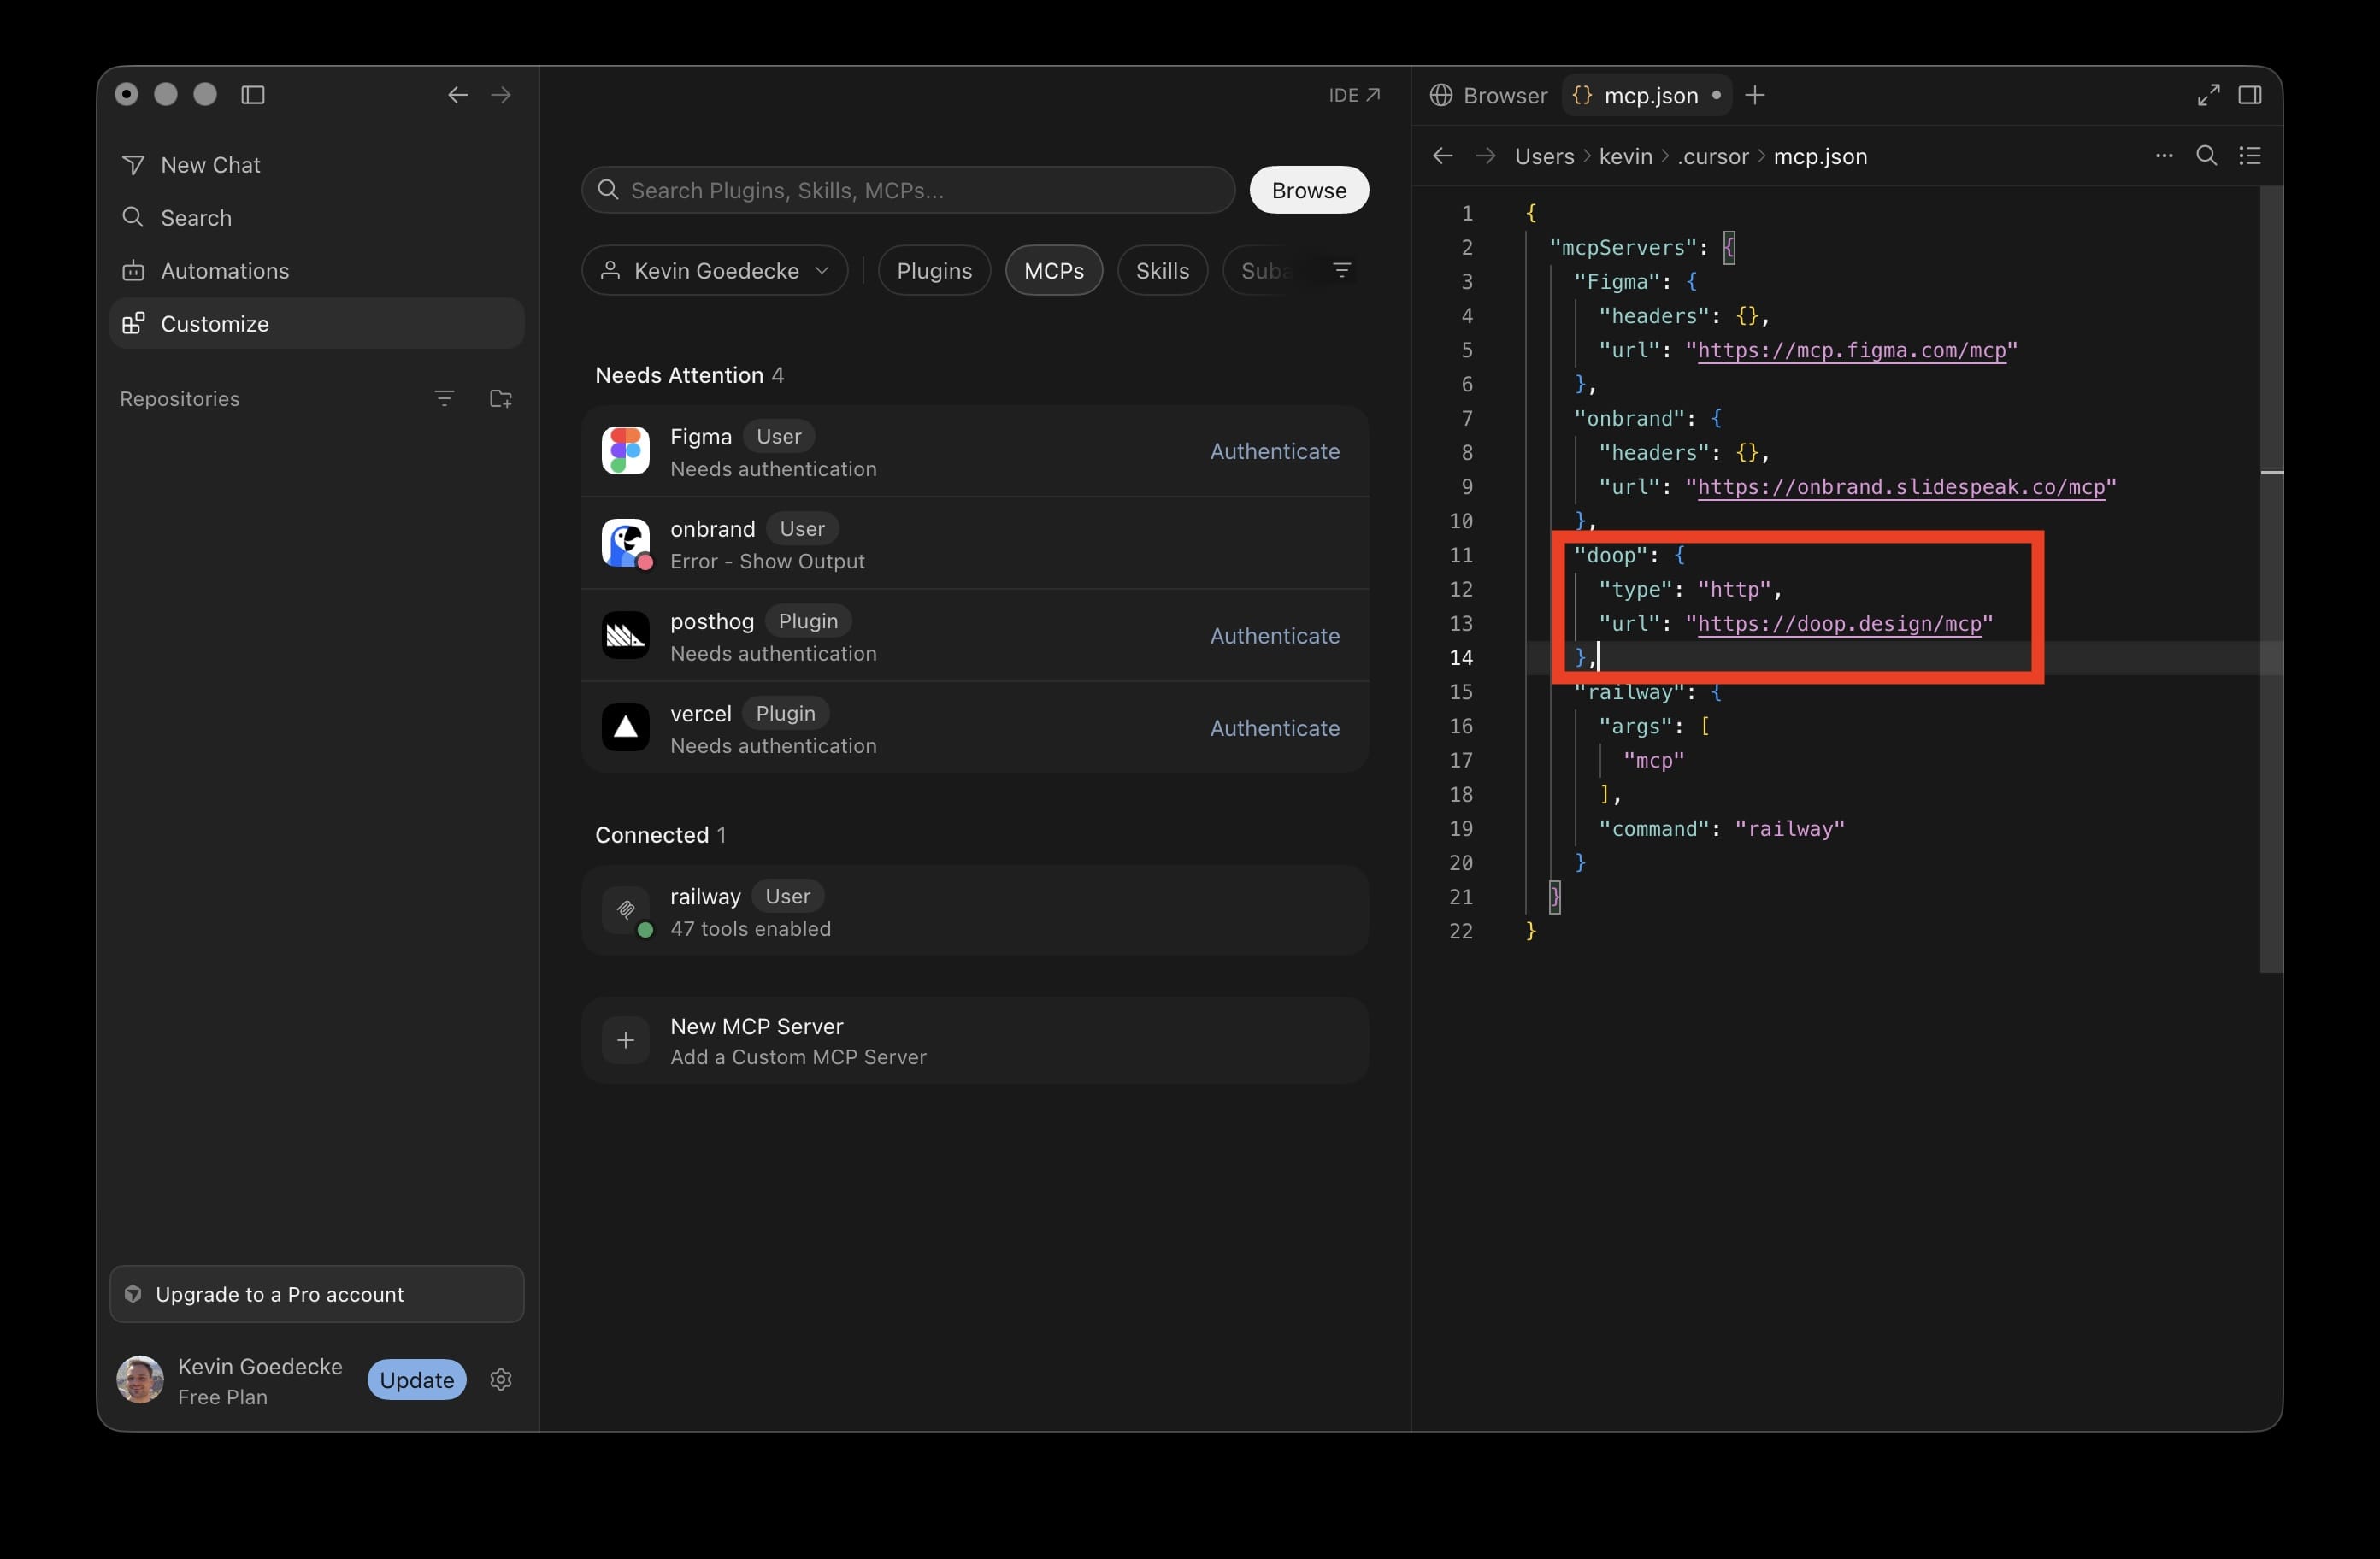The image size is (2380, 1559).
Task: Toggle the sidebar panel icon
Action: coord(253,95)
